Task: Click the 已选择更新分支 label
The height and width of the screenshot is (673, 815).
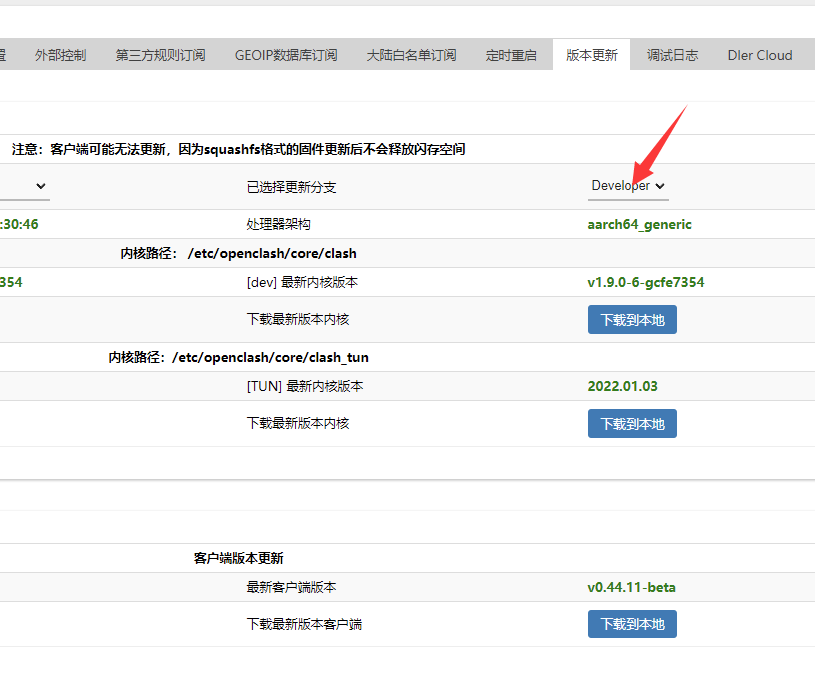Action: tap(291, 187)
